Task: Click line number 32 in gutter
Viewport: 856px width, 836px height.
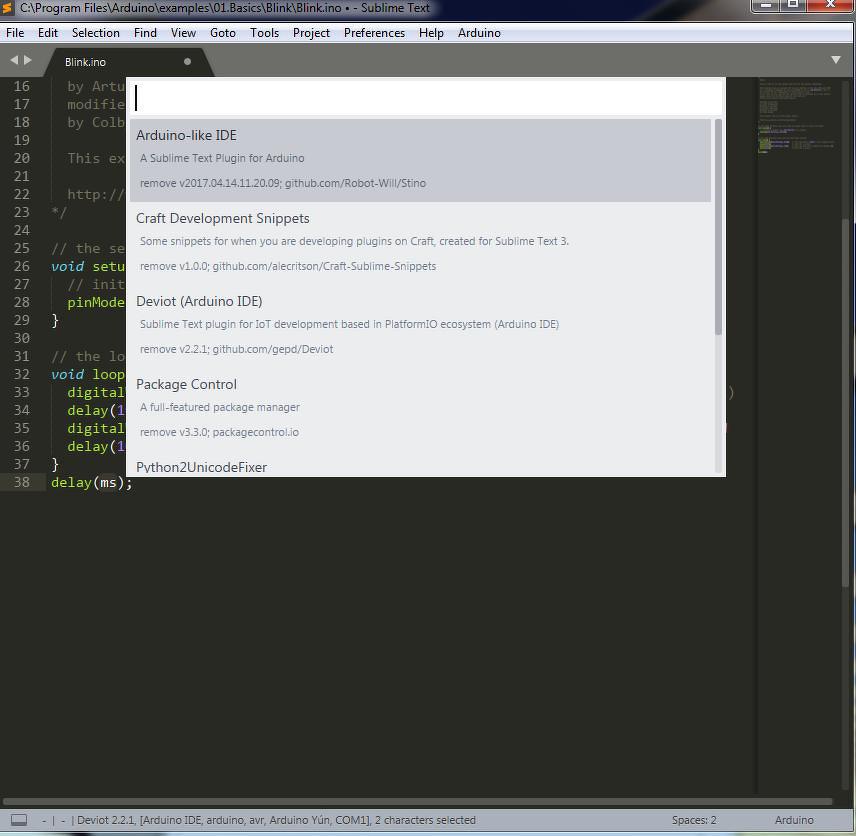Action: pyautogui.click(x=22, y=374)
